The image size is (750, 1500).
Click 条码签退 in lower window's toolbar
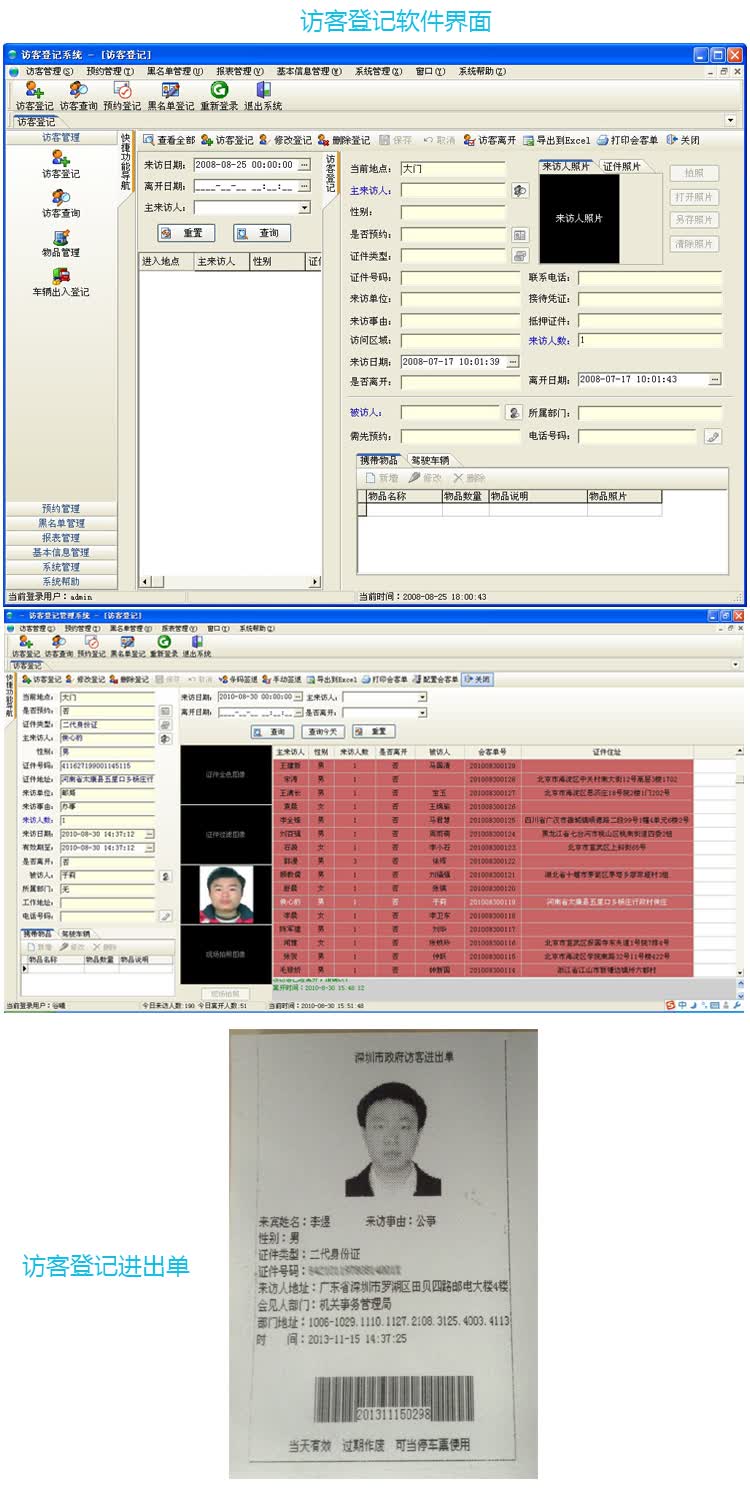pyautogui.click(x=238, y=679)
